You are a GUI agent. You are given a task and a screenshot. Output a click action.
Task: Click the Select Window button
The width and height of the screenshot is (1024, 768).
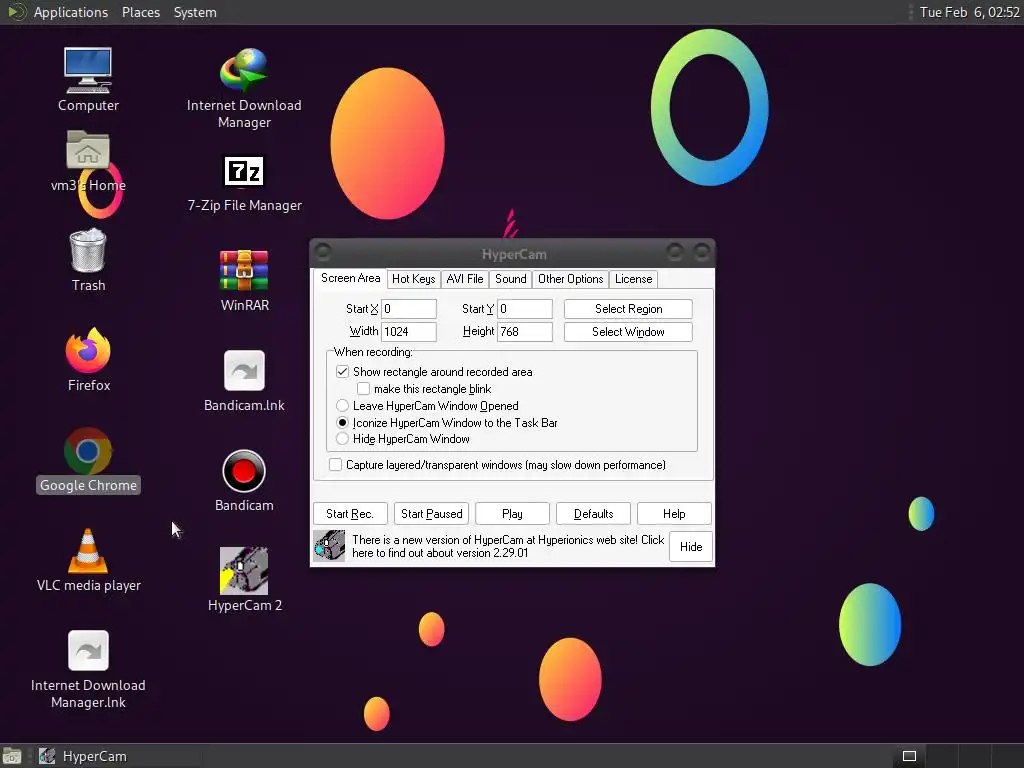pos(628,332)
